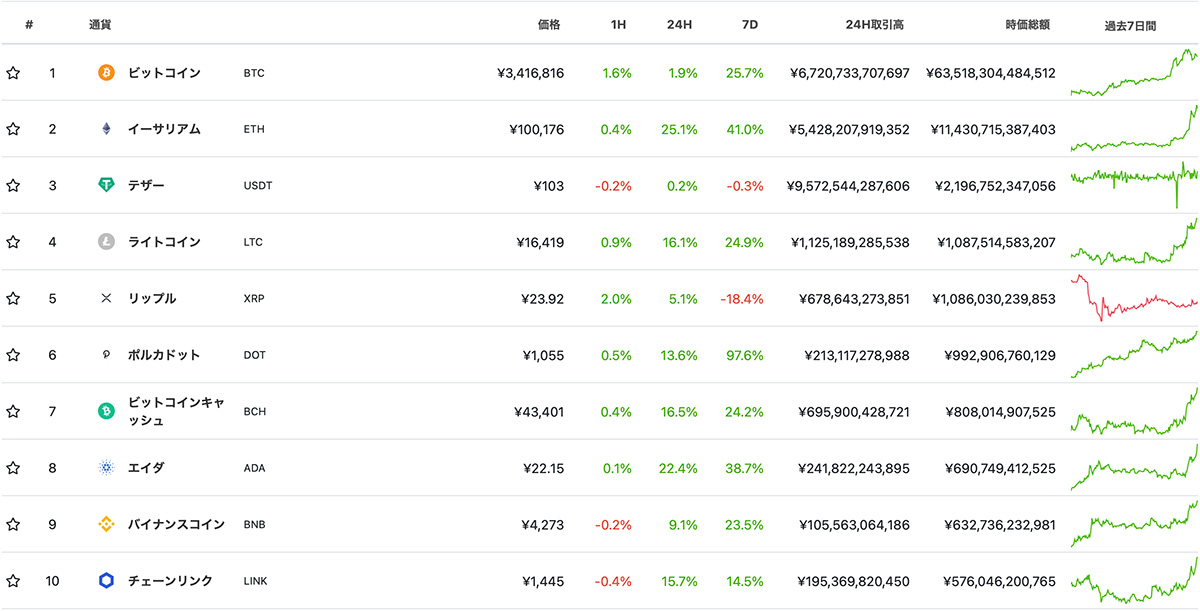Mark DOT as favorite with star
1200x611 pixels.
[14, 355]
